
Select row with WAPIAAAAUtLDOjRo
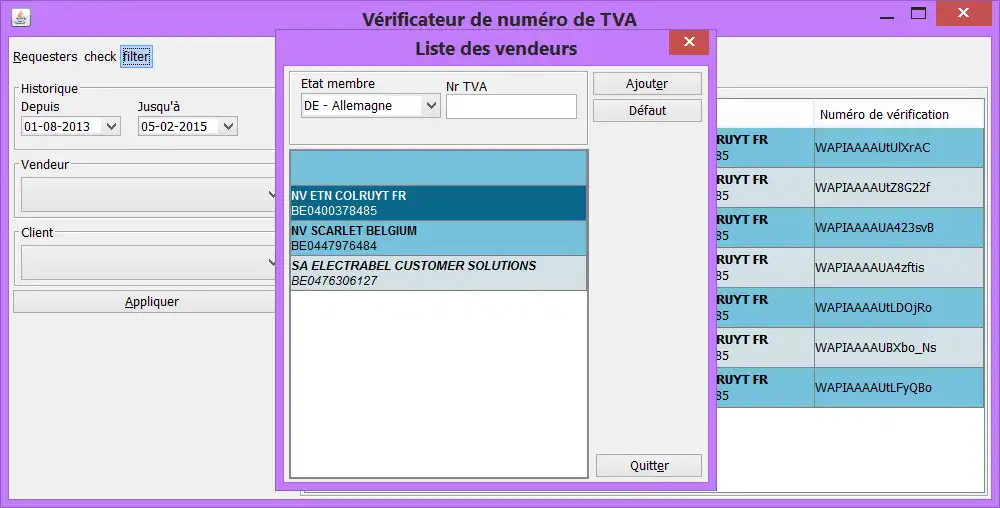point(850,308)
